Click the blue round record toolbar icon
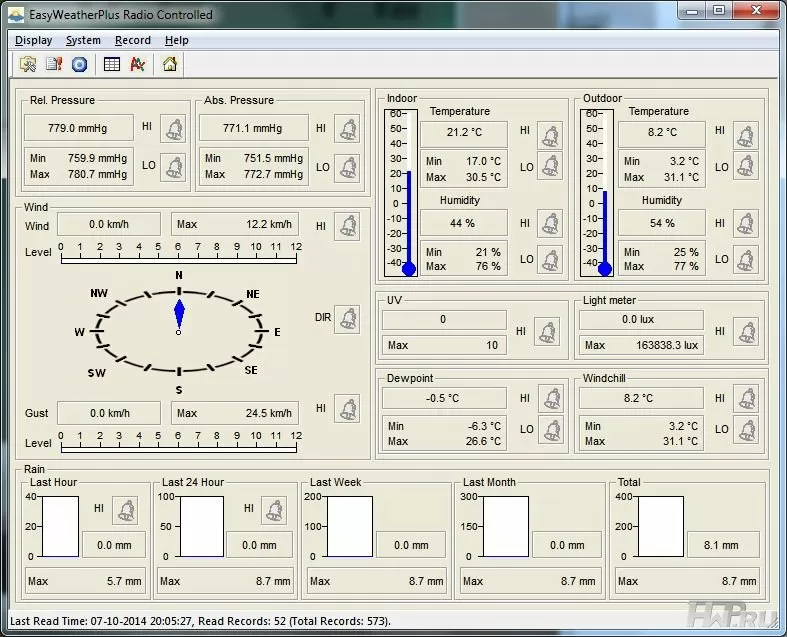Viewport: 787px width, 637px height. pos(79,64)
